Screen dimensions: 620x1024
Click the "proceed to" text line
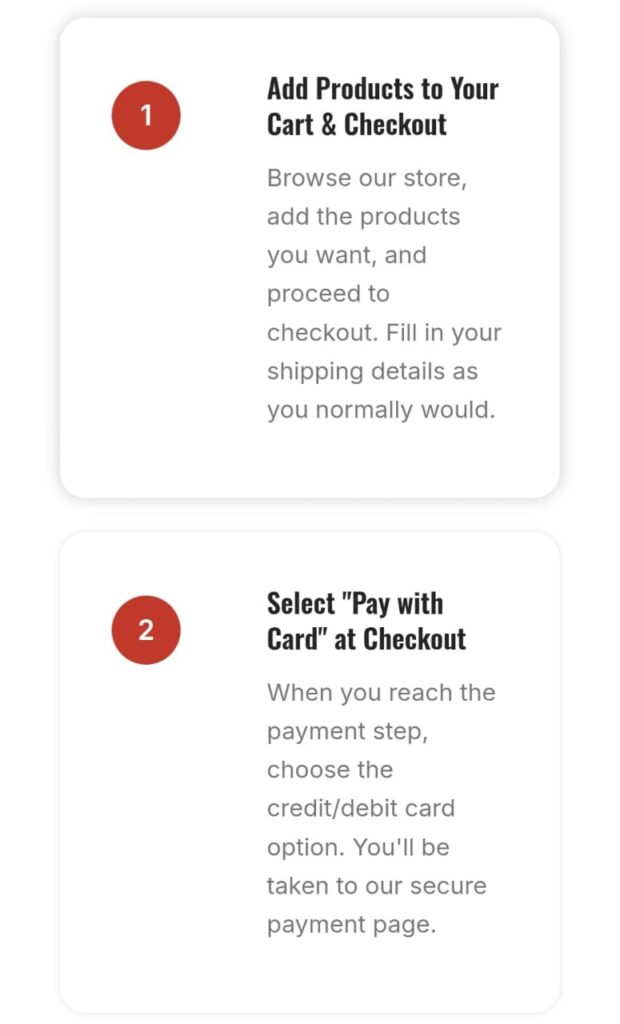click(328, 294)
